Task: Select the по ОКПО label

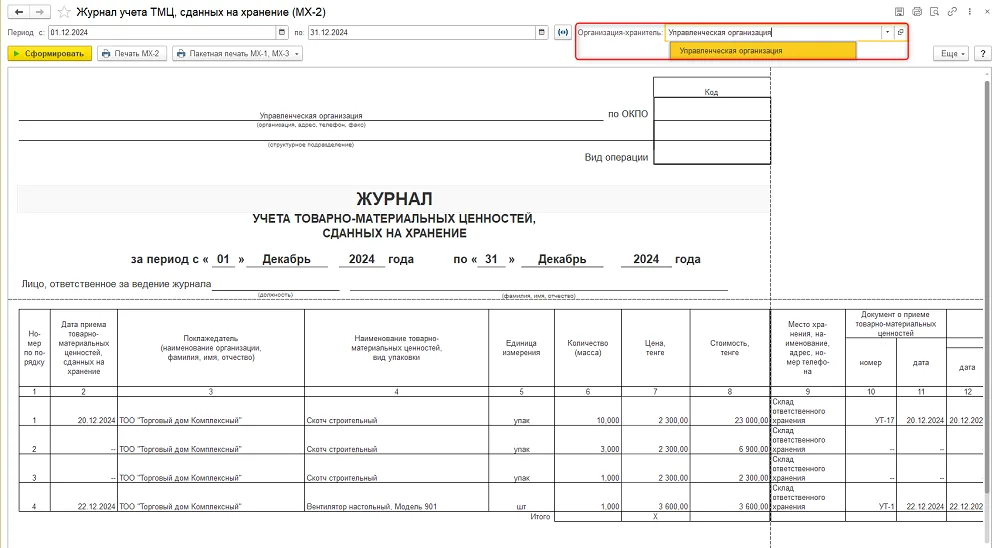Action: (628, 114)
